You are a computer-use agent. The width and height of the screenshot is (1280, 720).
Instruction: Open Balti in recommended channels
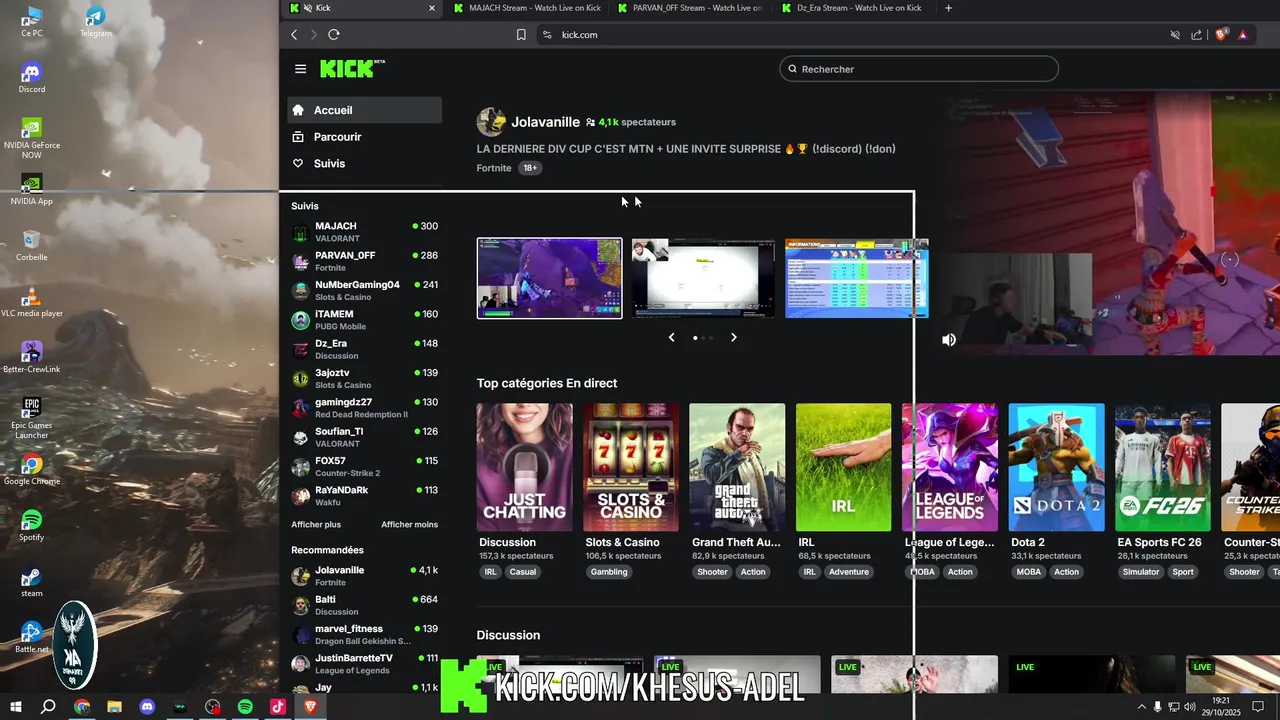point(365,605)
